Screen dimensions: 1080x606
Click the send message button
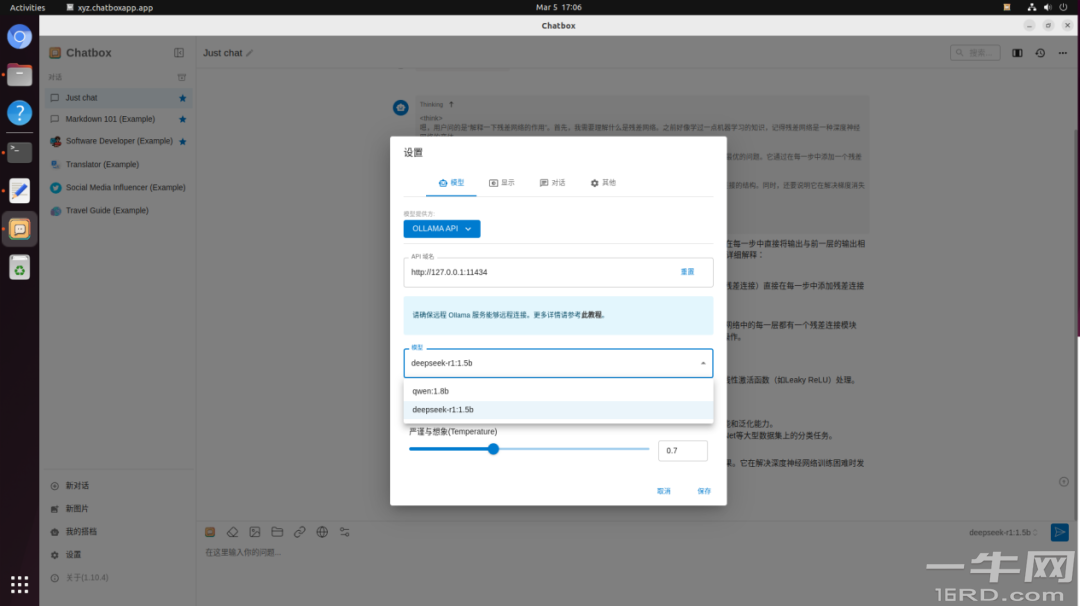click(1059, 532)
